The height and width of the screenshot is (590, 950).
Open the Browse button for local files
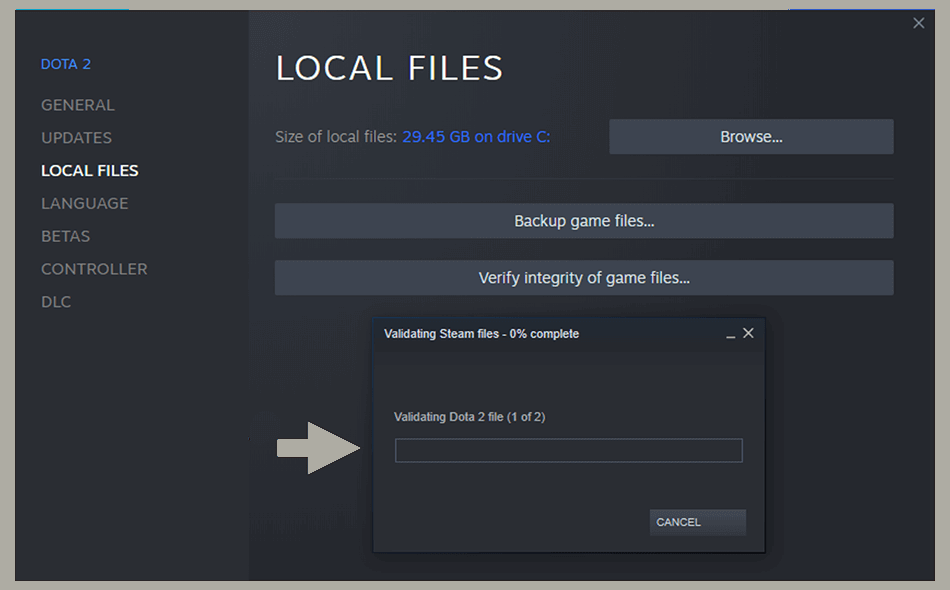click(750, 136)
